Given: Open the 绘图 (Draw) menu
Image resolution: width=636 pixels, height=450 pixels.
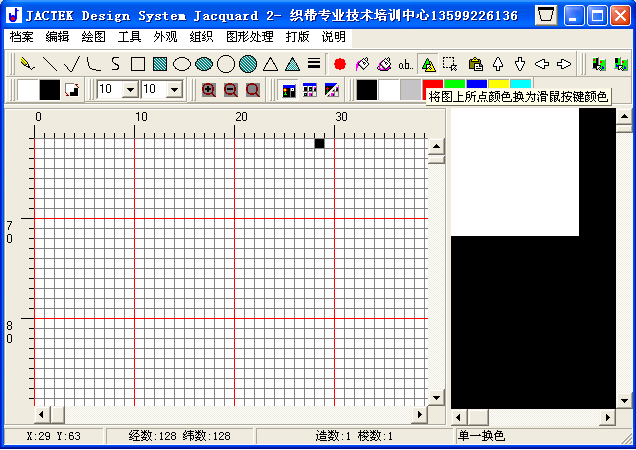Looking at the screenshot, I should coord(93,37).
